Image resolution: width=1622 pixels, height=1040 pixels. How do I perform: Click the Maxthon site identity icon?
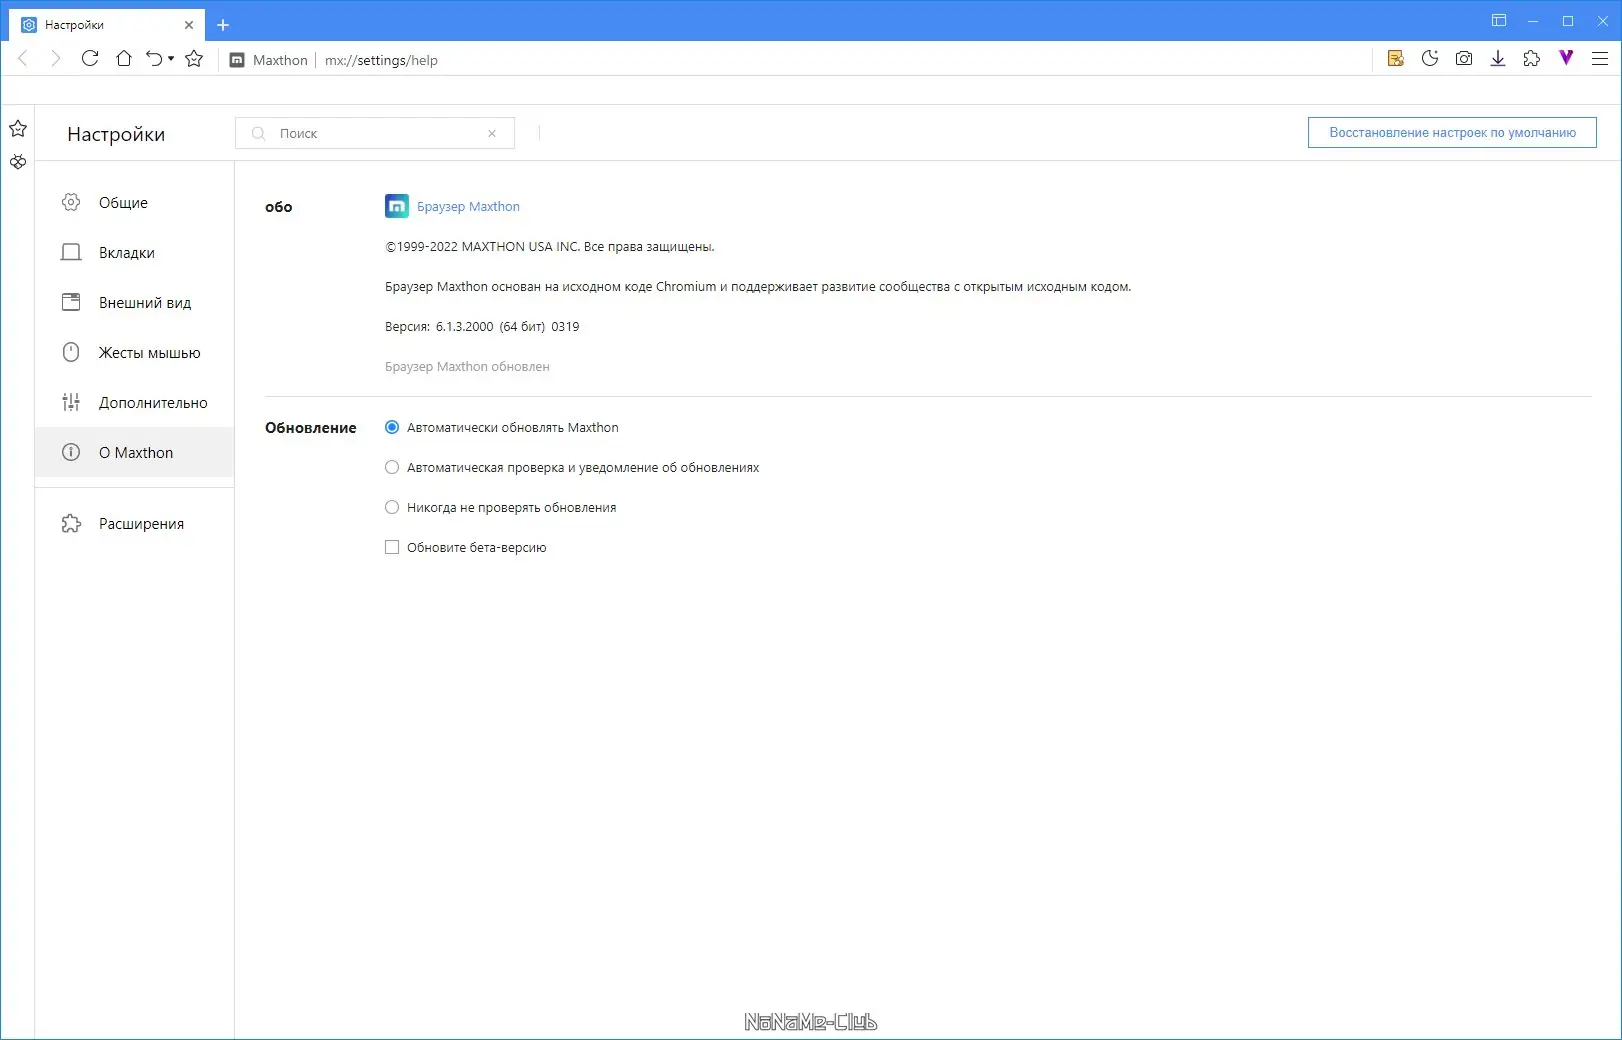point(237,60)
